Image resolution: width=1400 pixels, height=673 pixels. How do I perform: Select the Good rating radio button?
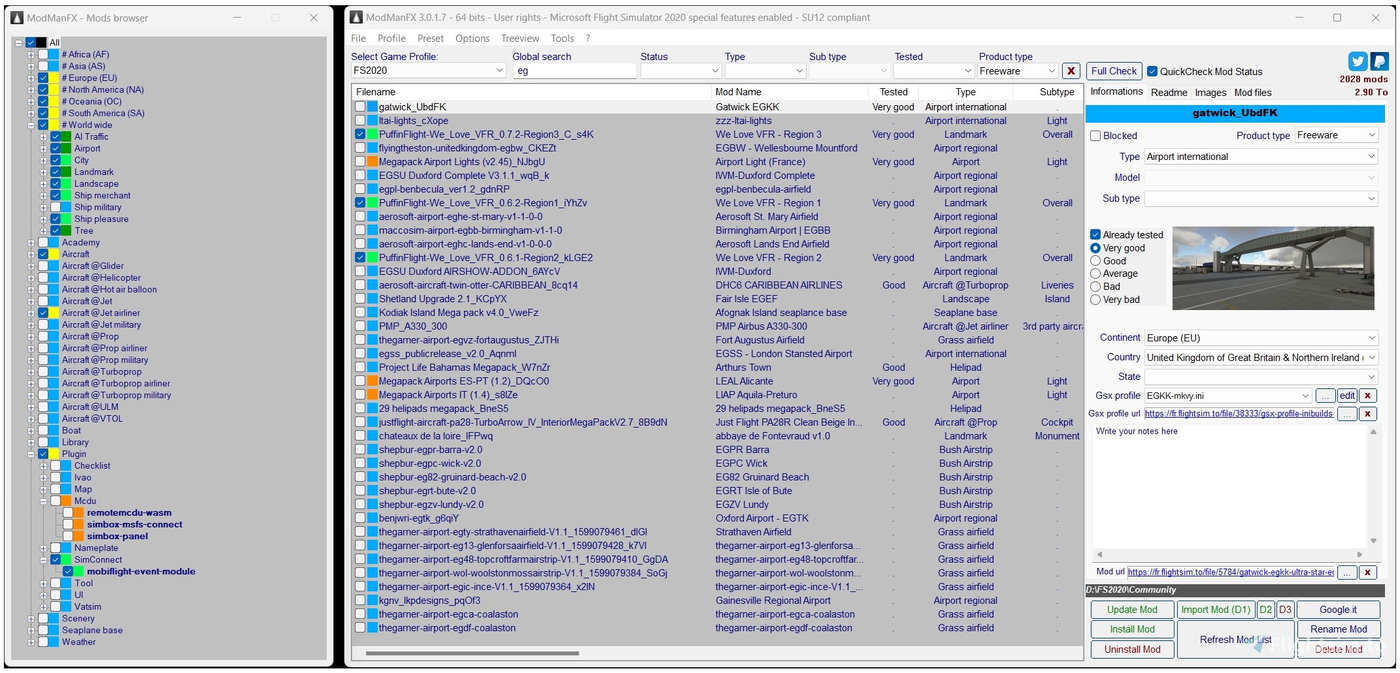1096,261
